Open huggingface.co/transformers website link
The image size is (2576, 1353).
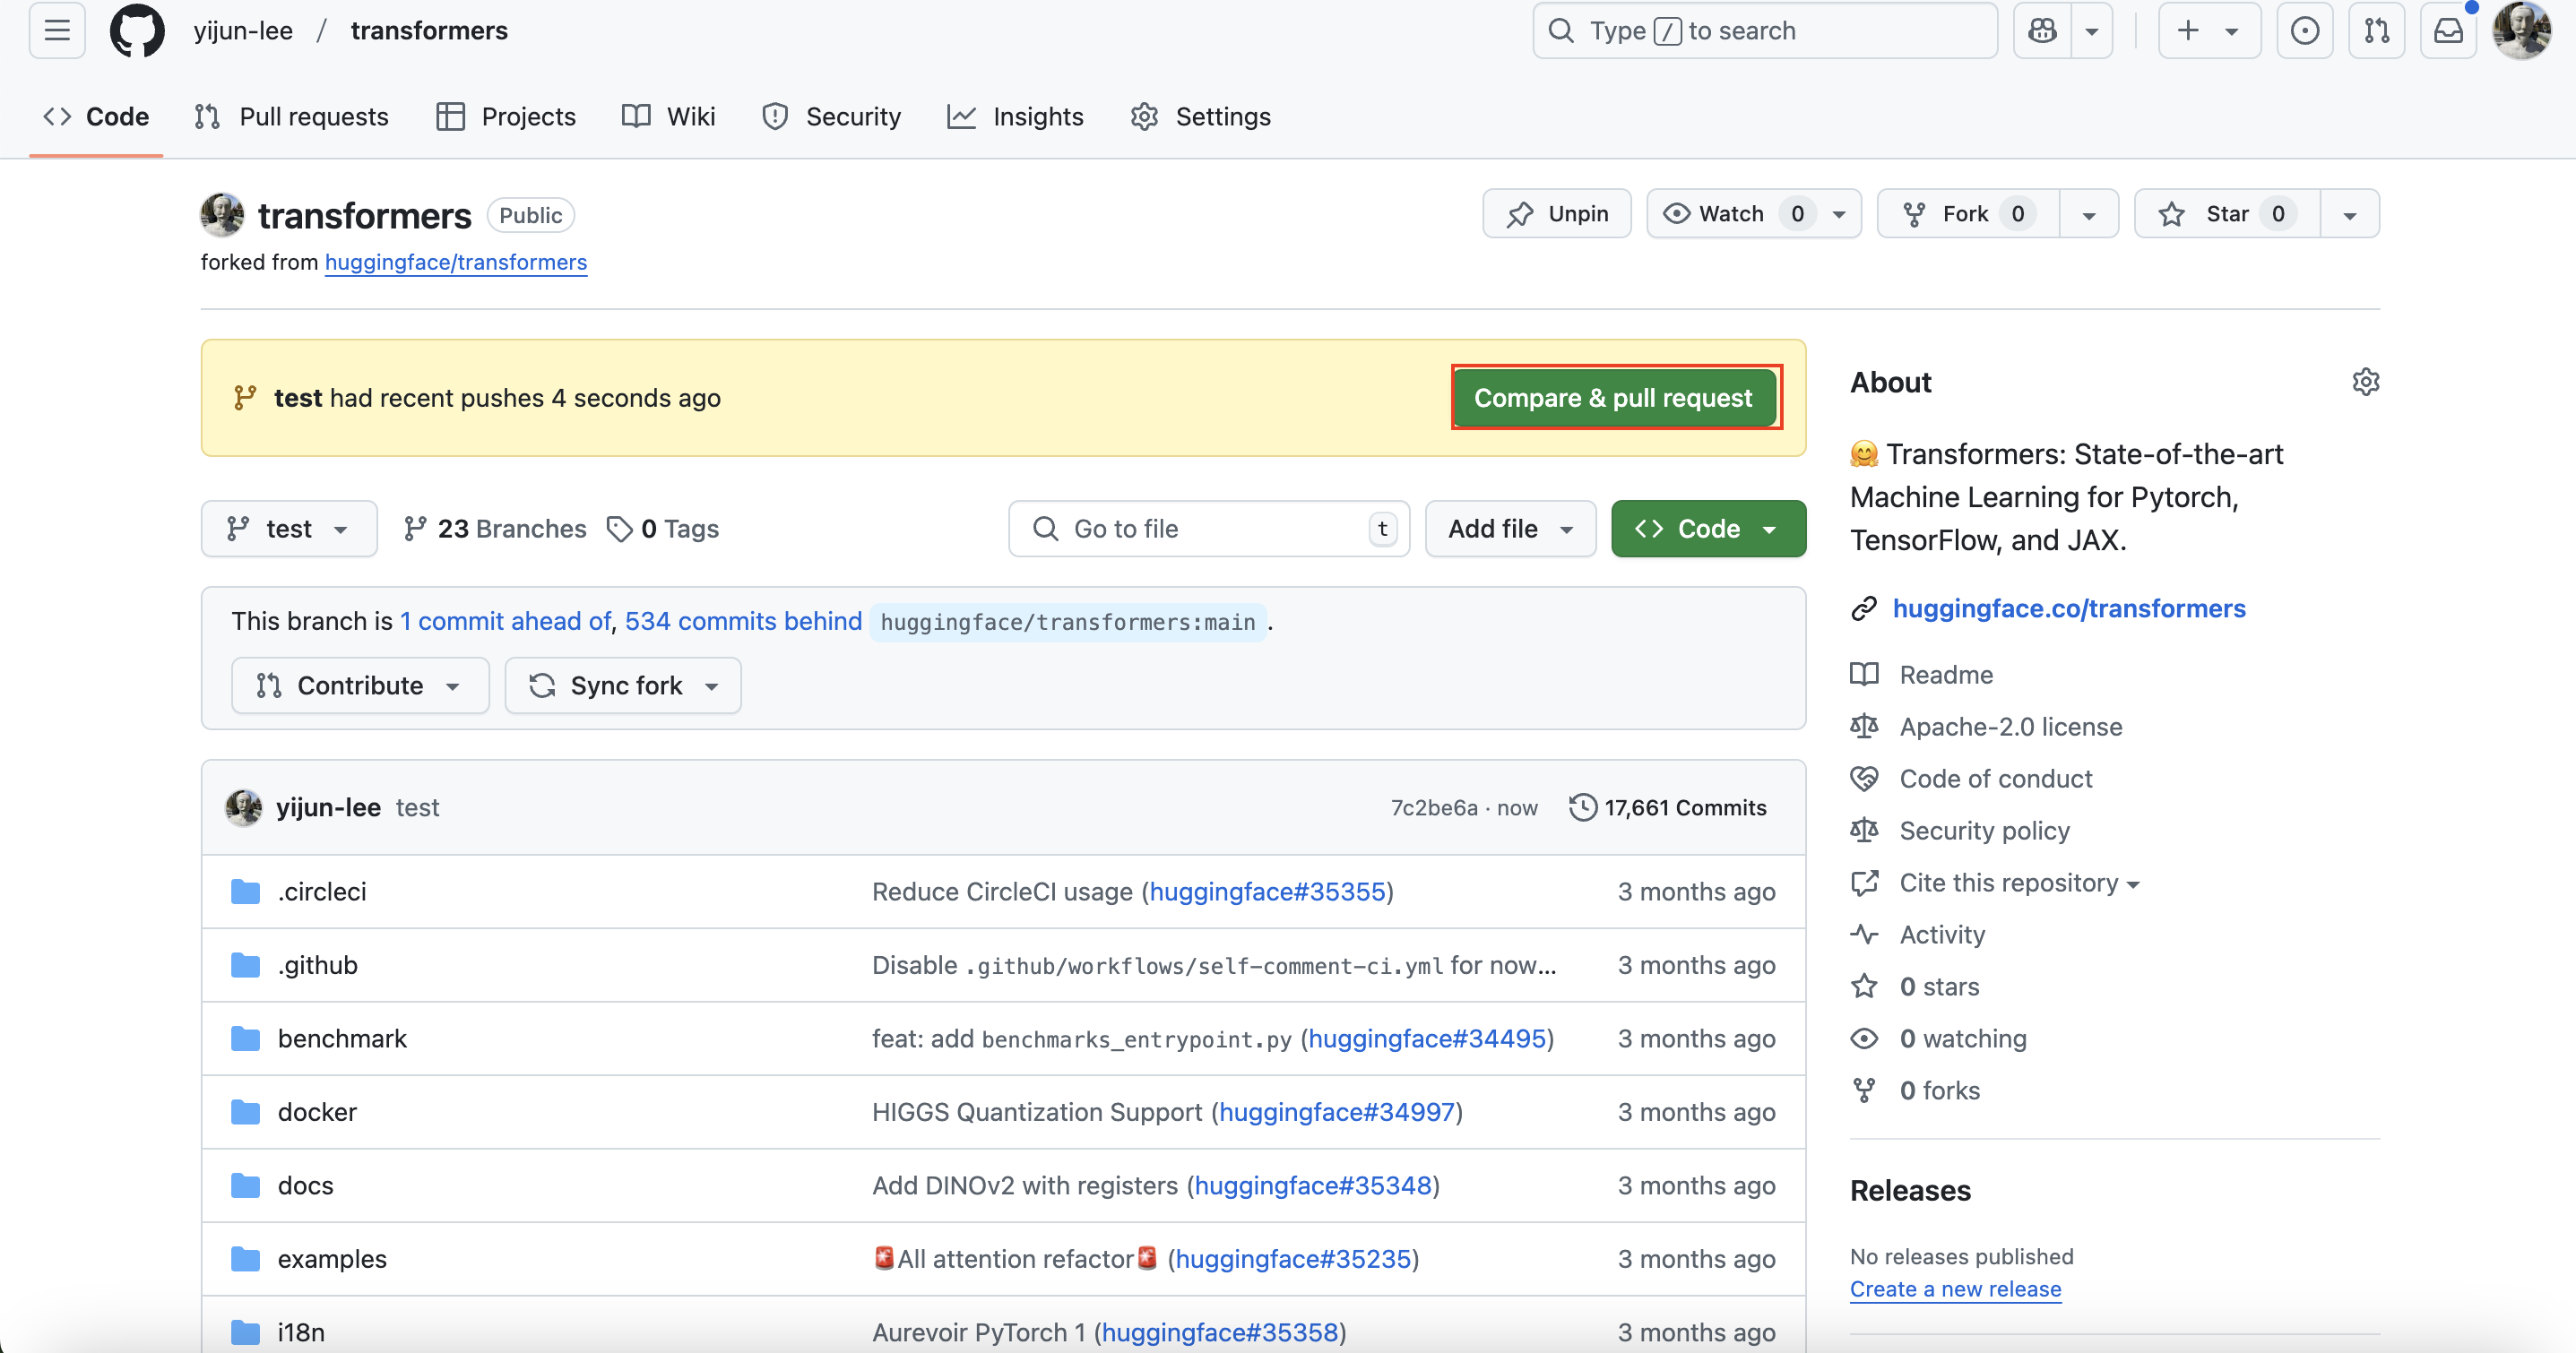[x=2069, y=608]
